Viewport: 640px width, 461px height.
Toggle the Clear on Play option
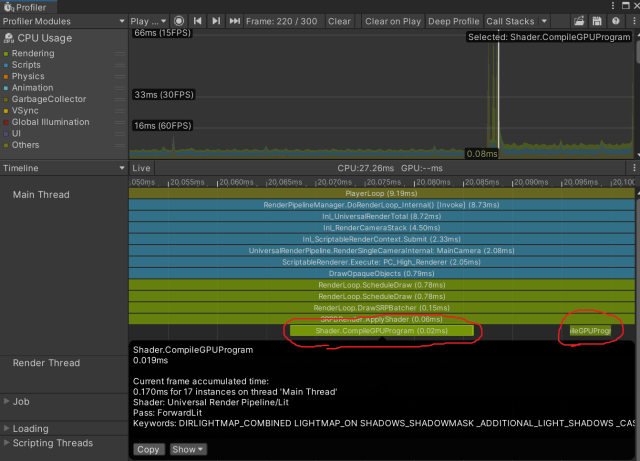coord(393,21)
